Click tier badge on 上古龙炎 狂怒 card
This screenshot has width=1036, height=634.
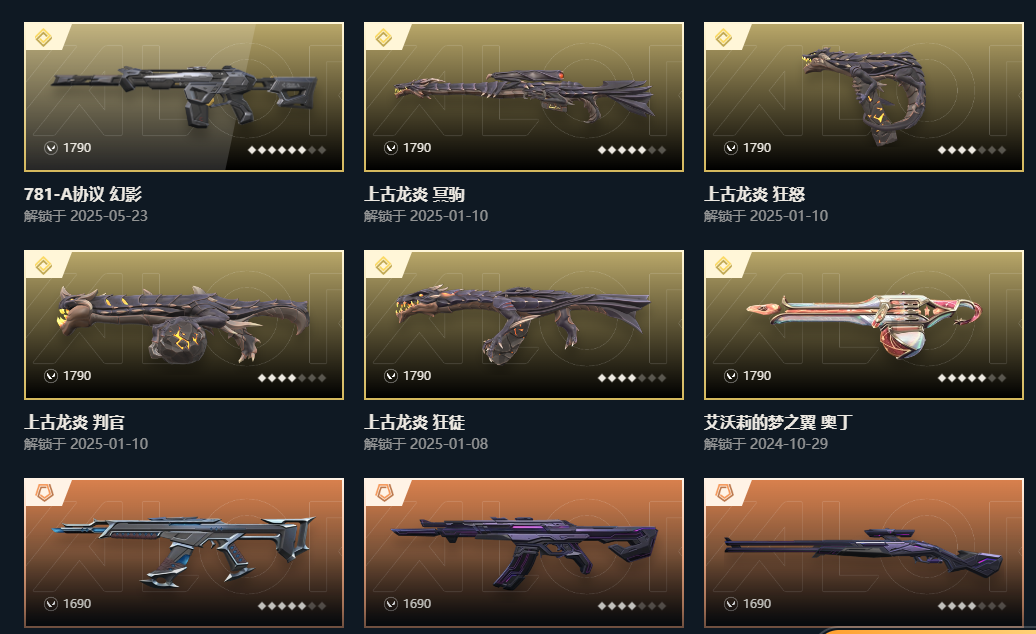(x=723, y=38)
